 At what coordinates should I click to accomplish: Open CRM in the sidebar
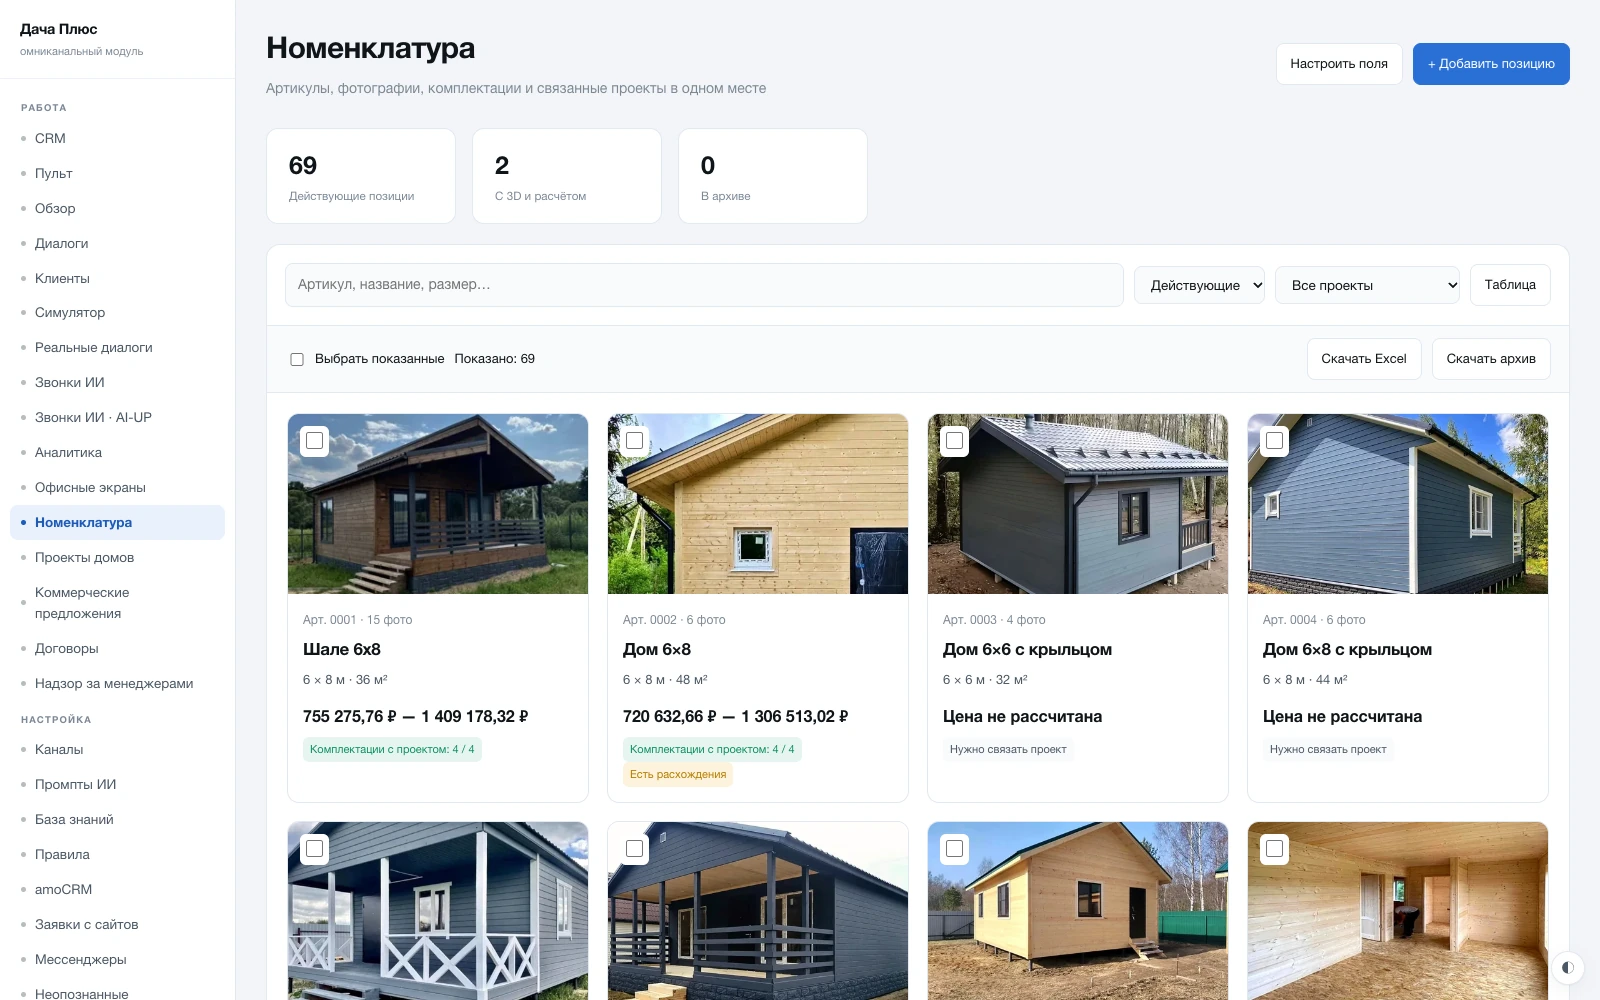(x=117, y=139)
